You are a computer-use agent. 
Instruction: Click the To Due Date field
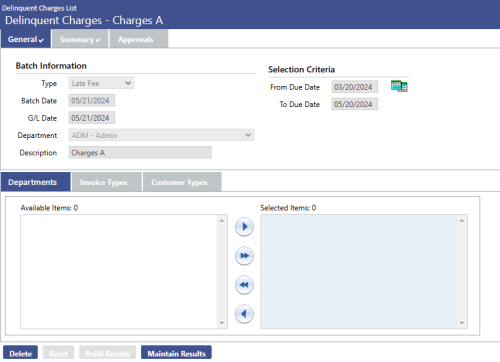[x=355, y=104]
